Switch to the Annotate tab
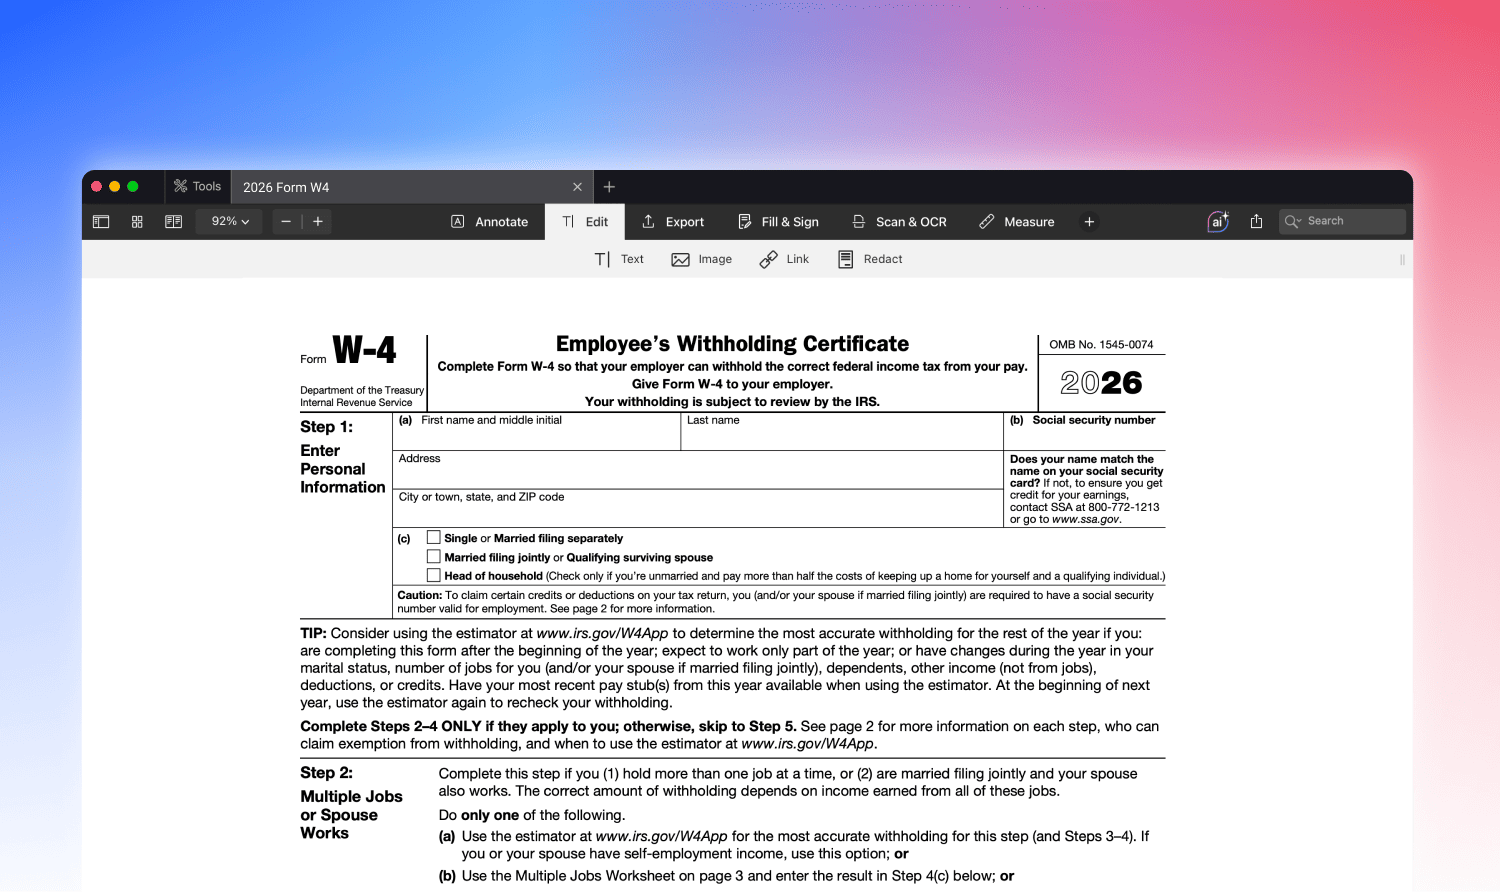This screenshot has height=892, width=1500. [489, 222]
